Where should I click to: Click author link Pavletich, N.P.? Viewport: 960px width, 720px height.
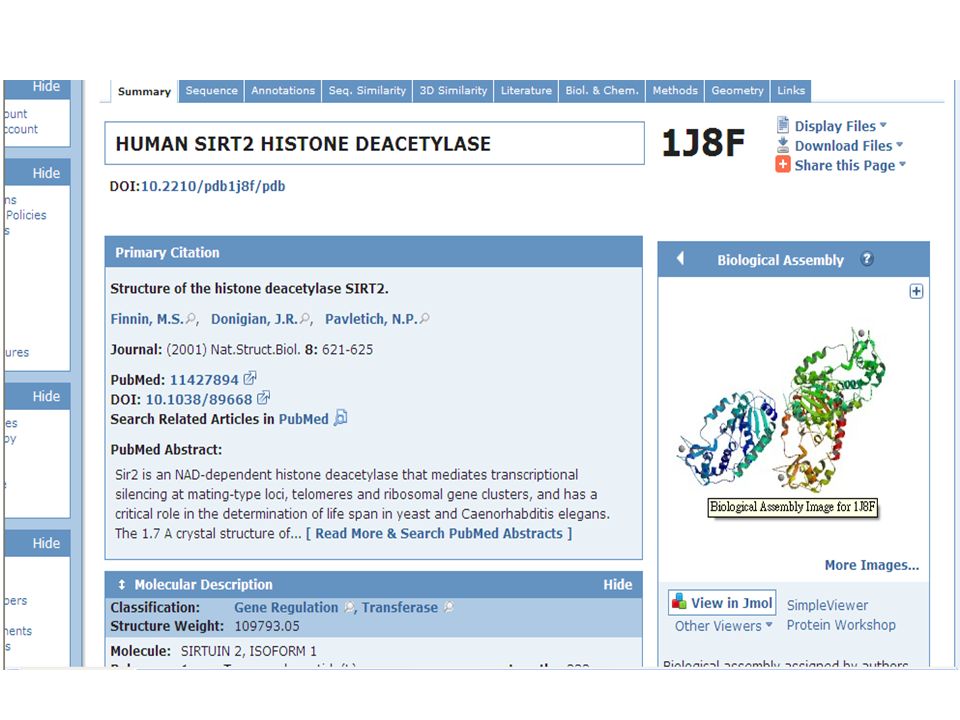pyautogui.click(x=371, y=319)
